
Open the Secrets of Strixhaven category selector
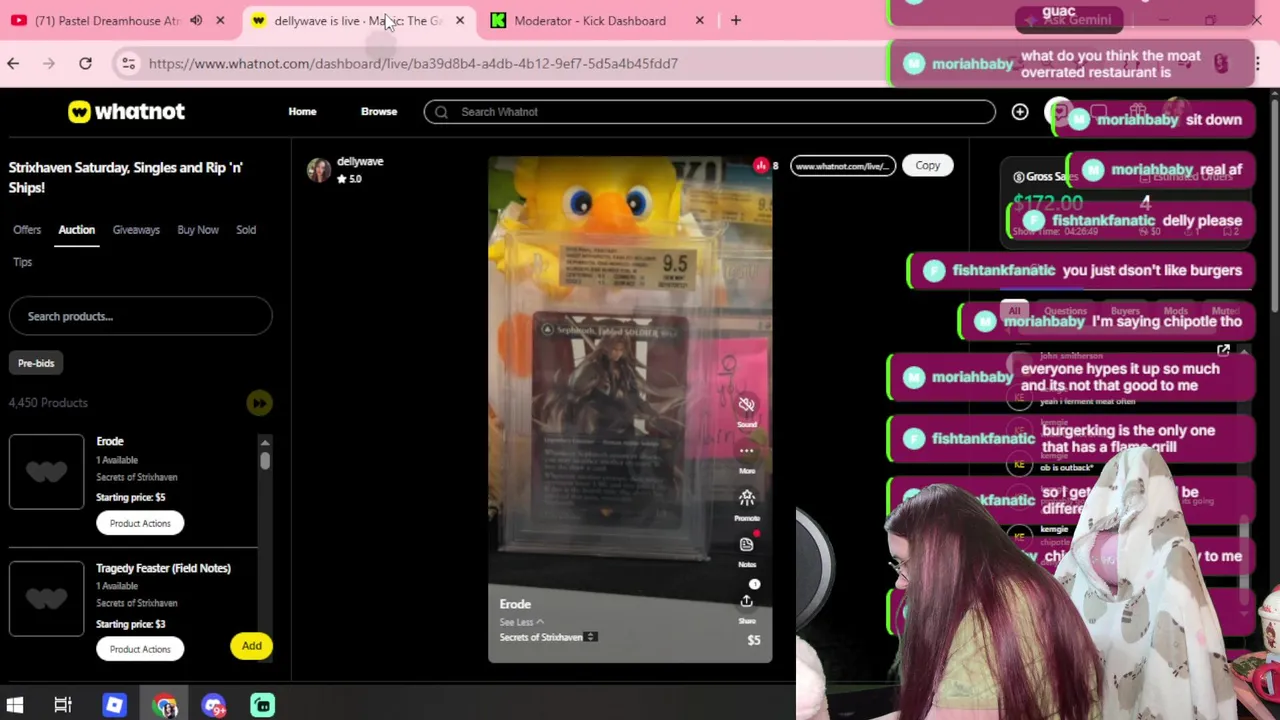coord(548,637)
